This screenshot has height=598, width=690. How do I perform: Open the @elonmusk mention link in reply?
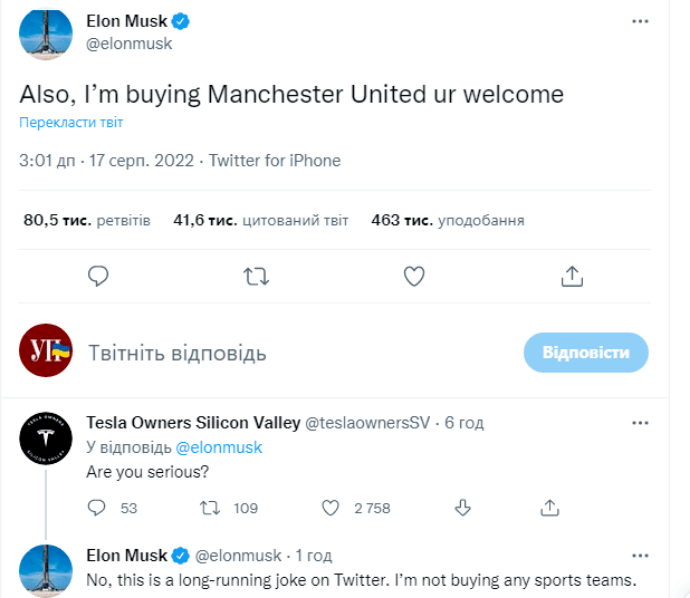[x=219, y=447]
